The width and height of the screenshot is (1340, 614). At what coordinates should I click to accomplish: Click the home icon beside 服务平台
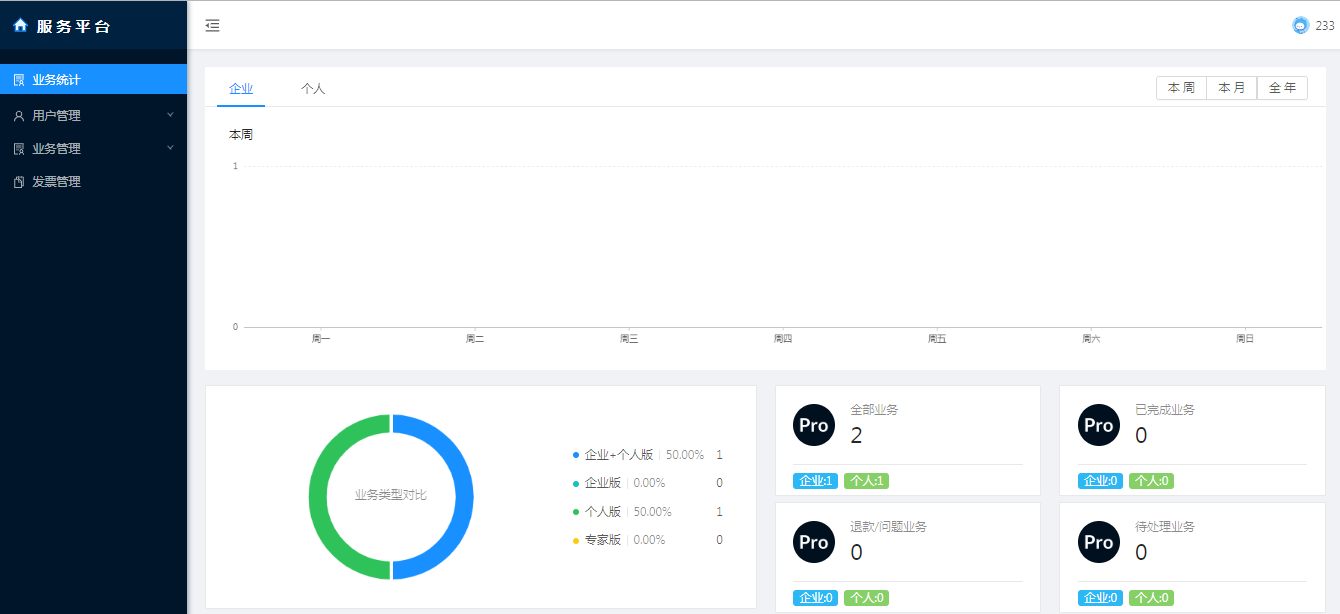20,26
